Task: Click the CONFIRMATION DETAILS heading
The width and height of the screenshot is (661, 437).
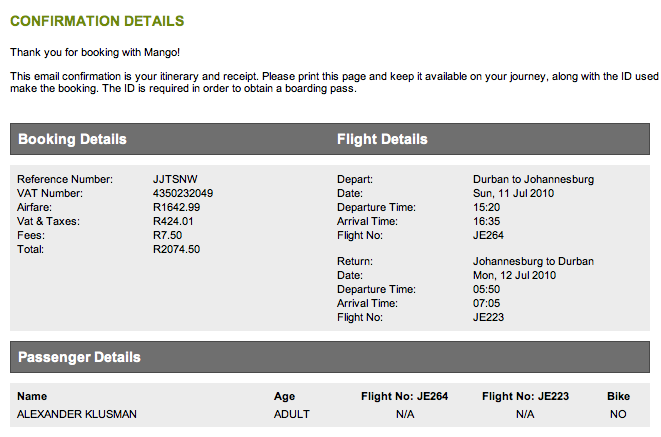Action: (x=97, y=21)
